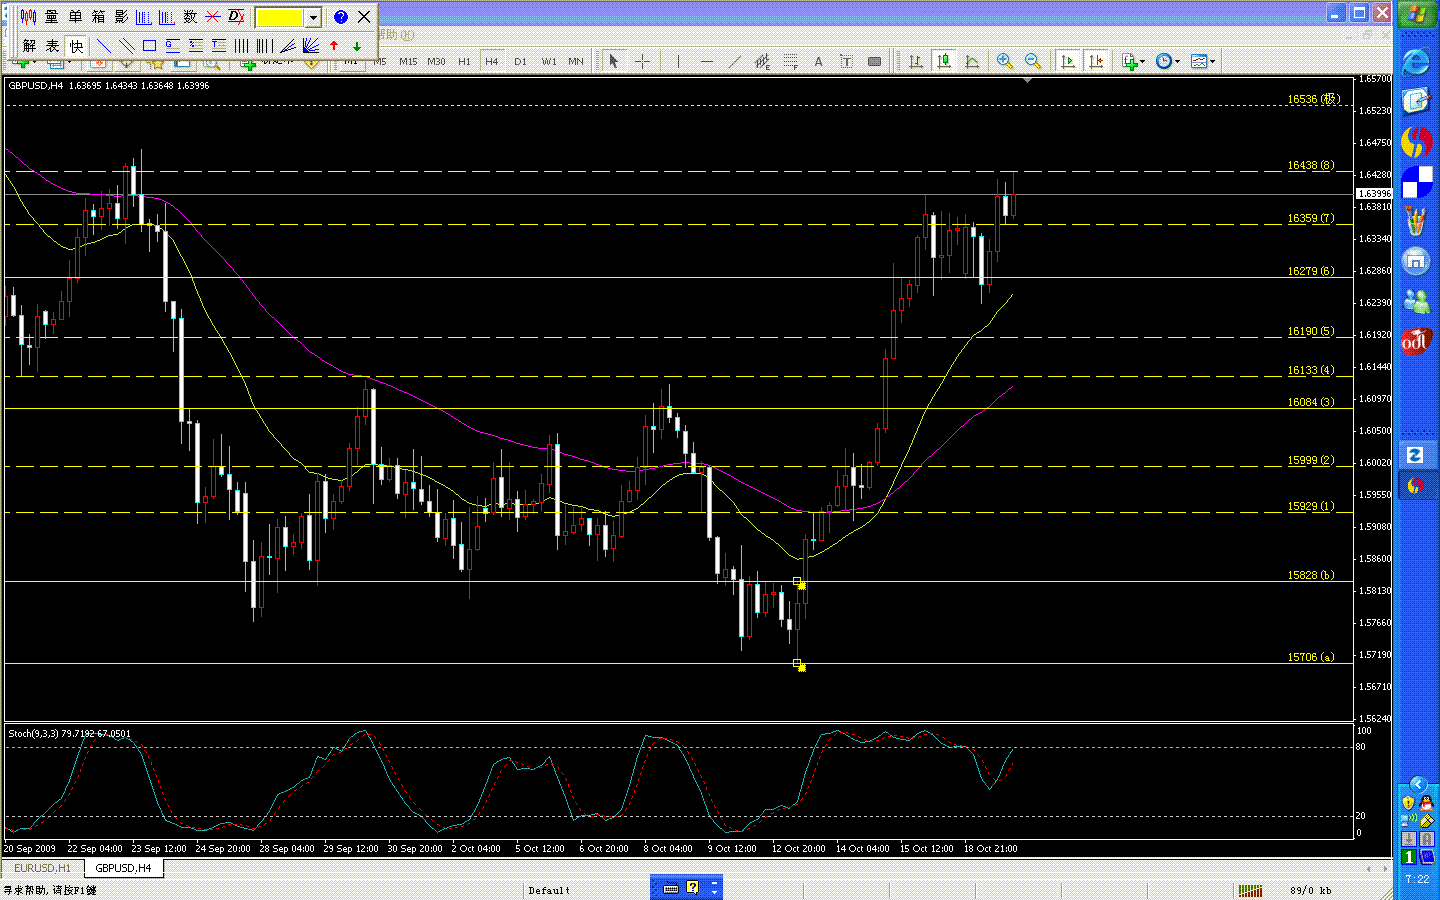Zoom out on the chart

coord(1033,62)
